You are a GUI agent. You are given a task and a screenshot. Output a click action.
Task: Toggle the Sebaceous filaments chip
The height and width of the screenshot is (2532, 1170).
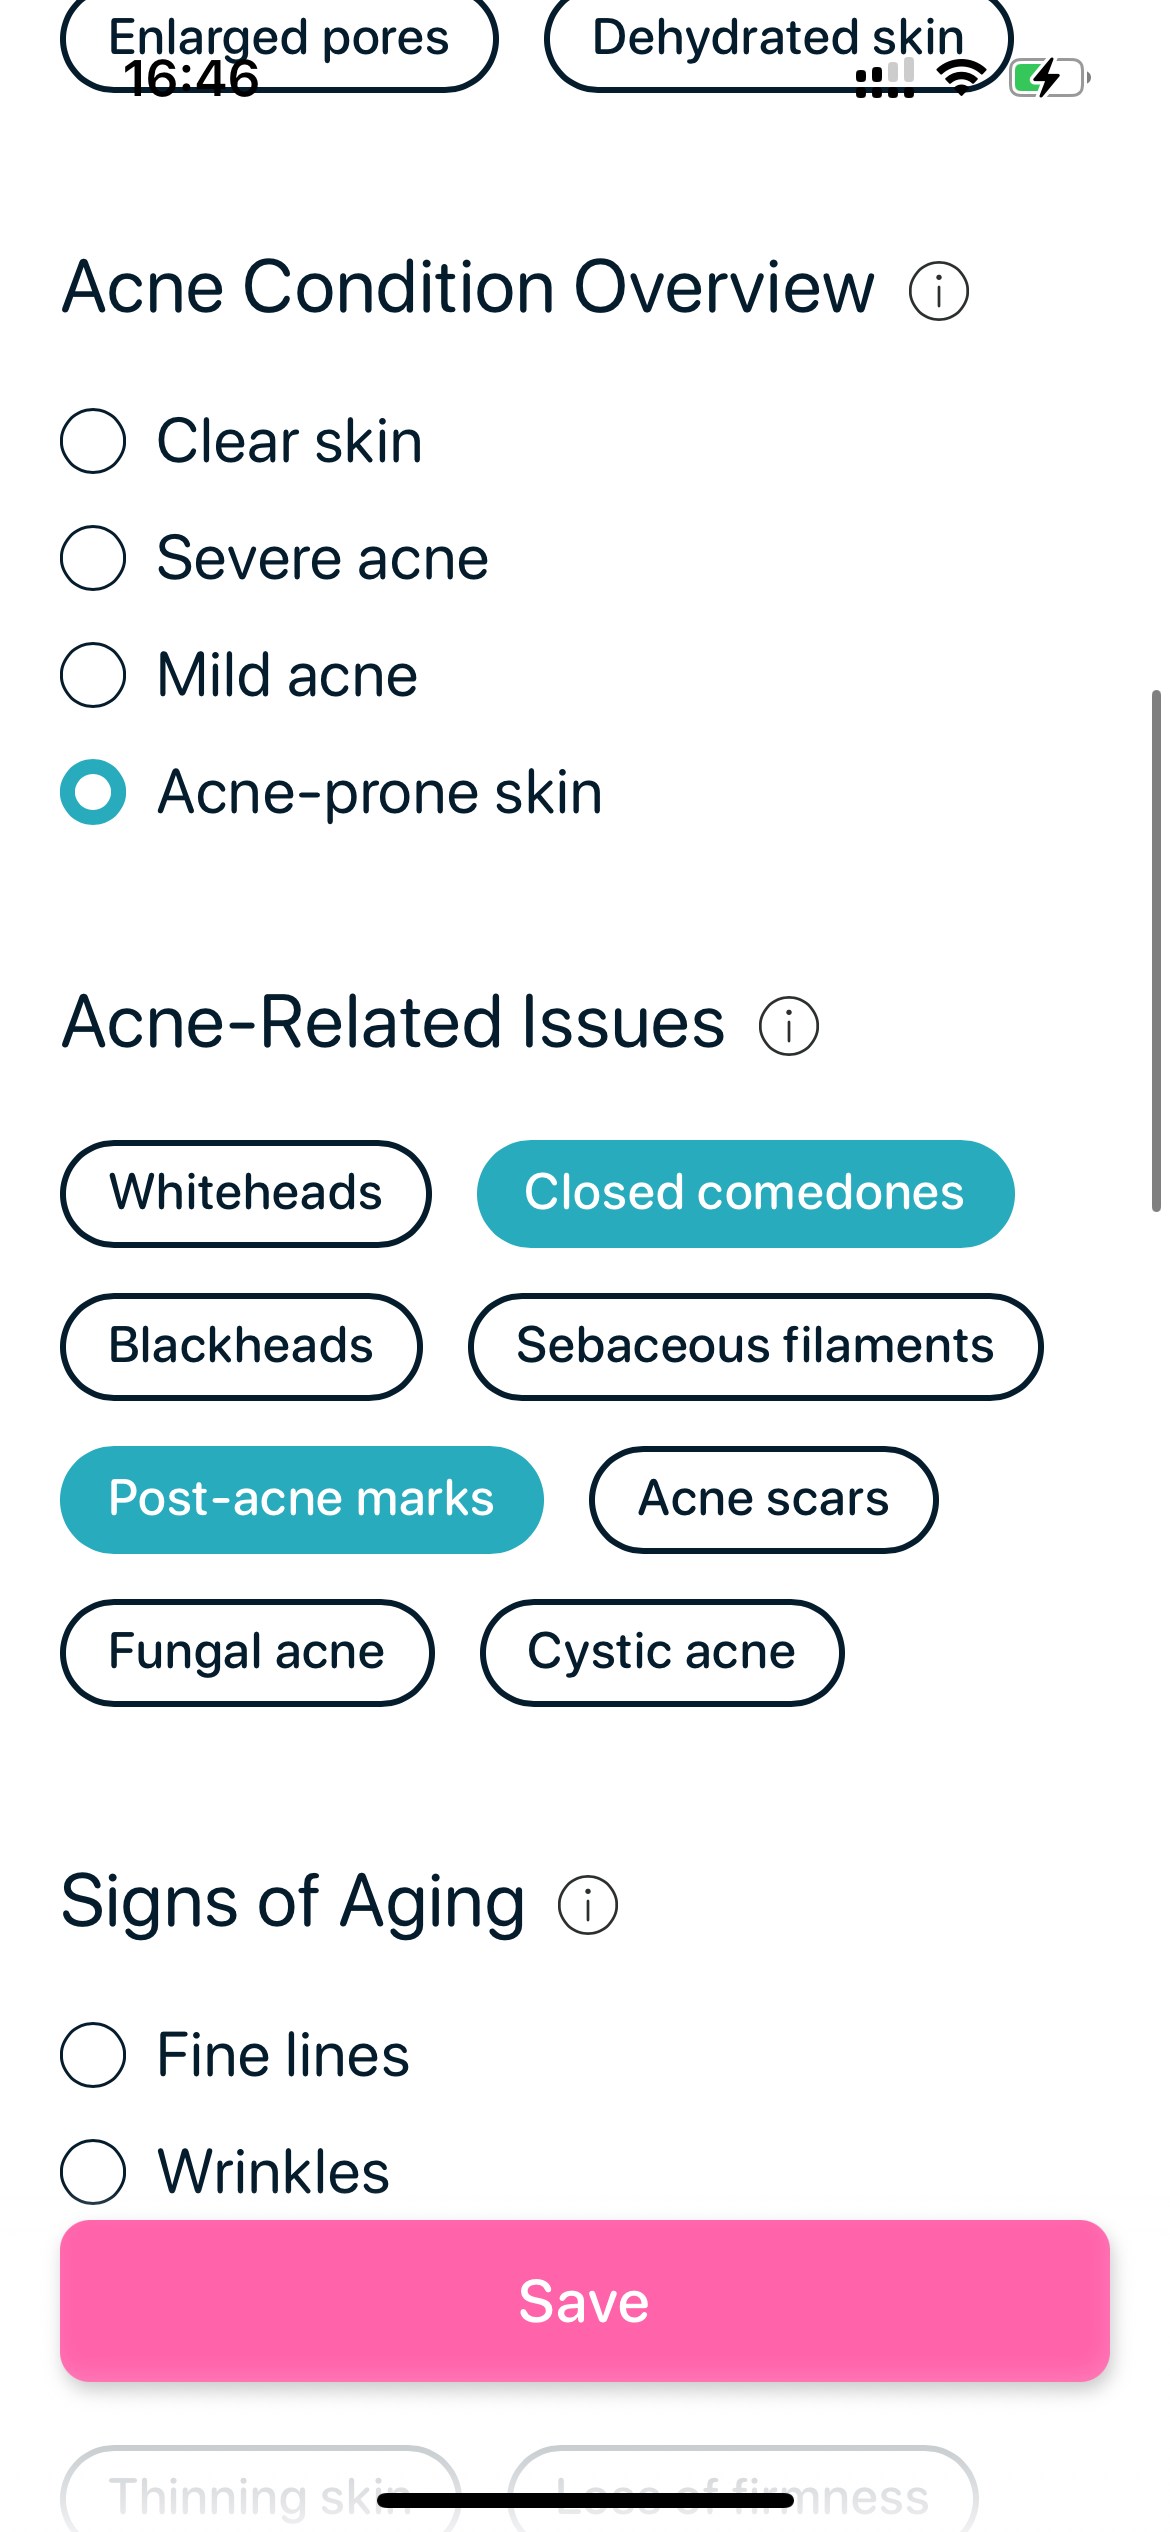pos(756,1346)
